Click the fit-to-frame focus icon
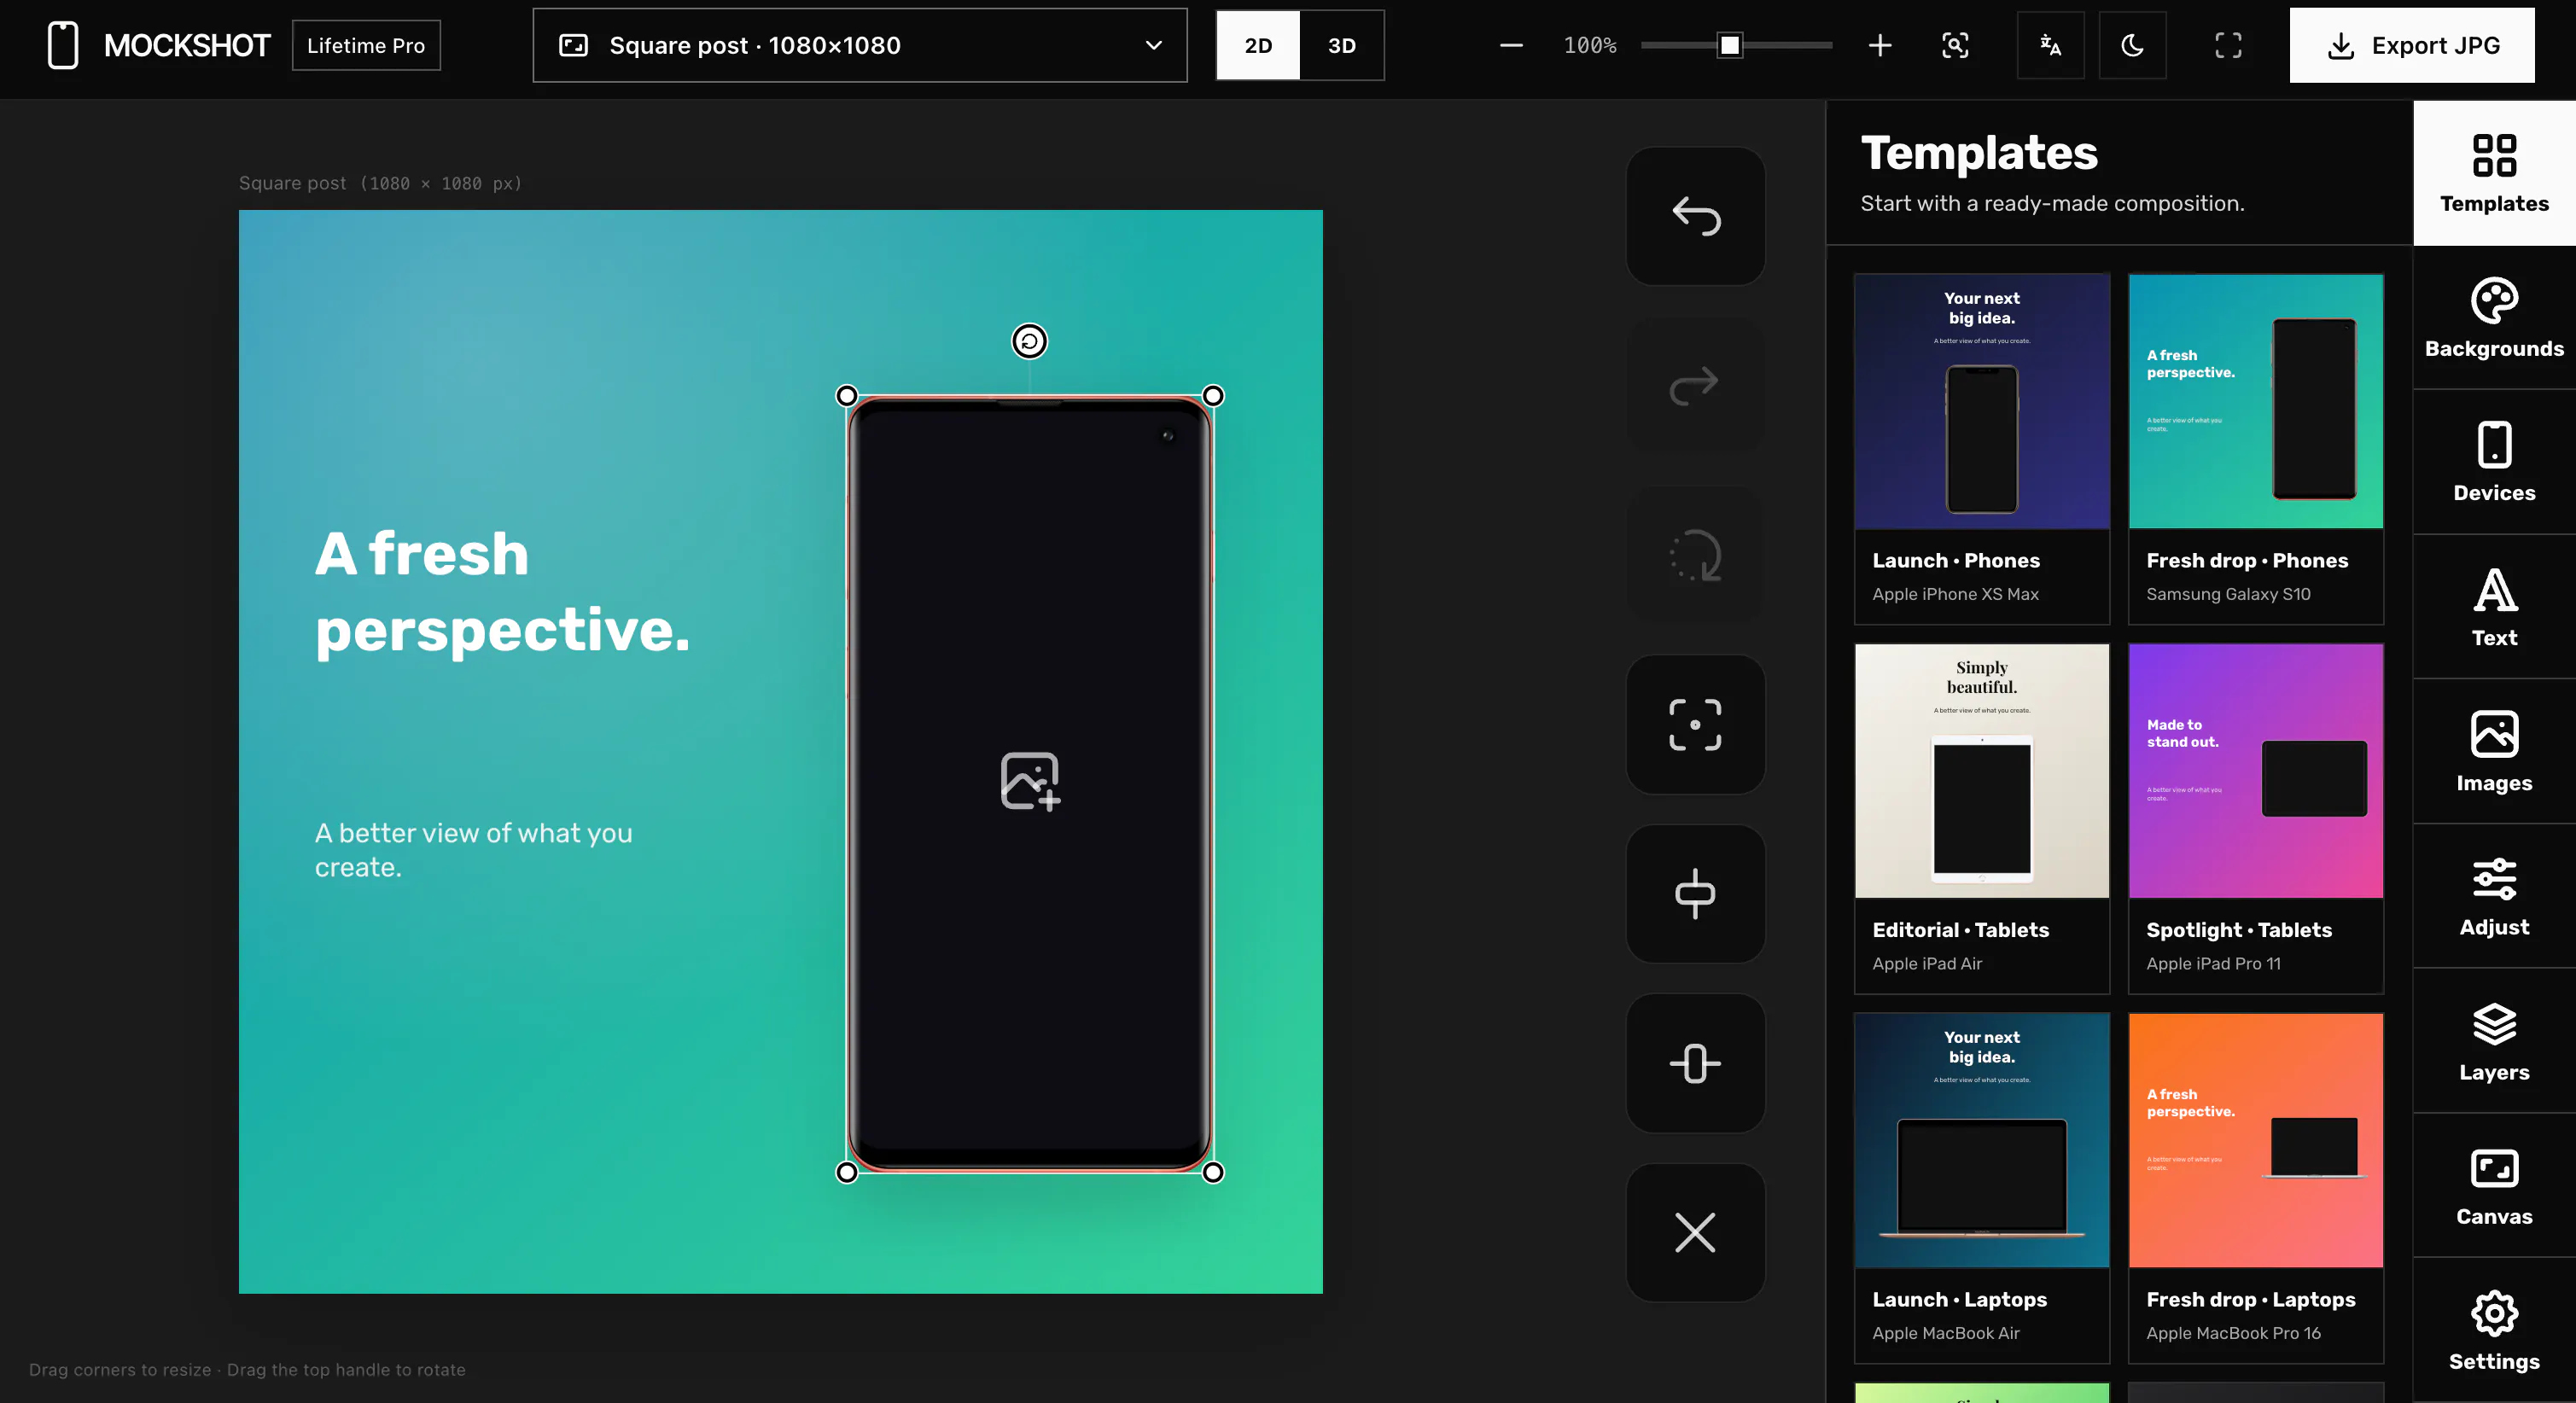This screenshot has height=1403, width=2576. (1695, 724)
